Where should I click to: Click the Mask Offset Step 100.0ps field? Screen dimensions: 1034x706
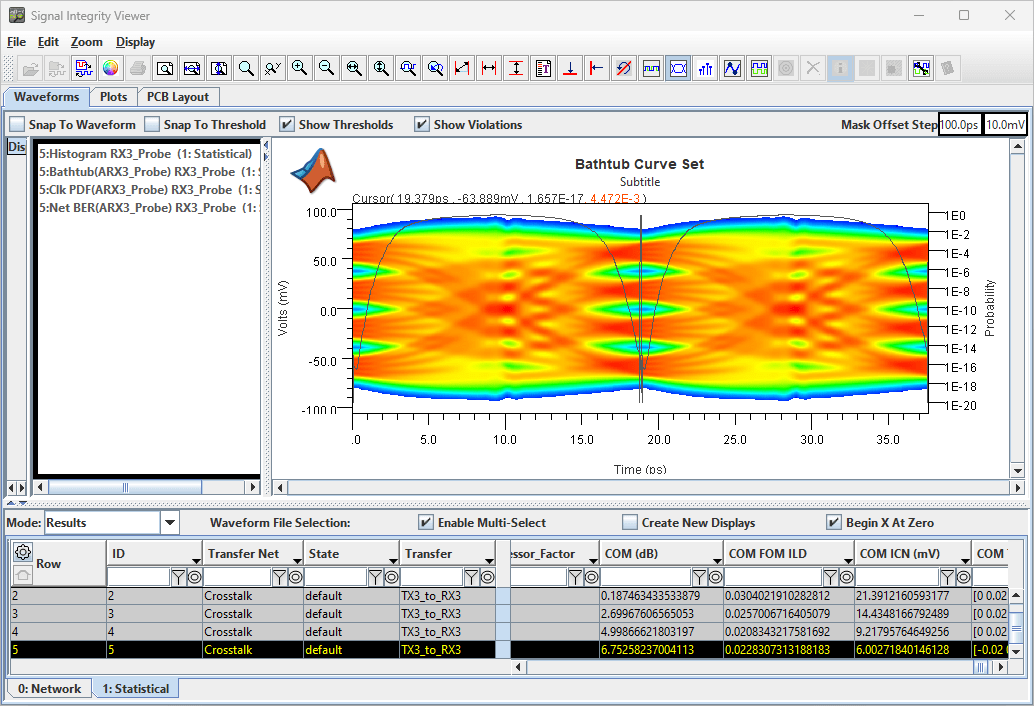(x=960, y=125)
